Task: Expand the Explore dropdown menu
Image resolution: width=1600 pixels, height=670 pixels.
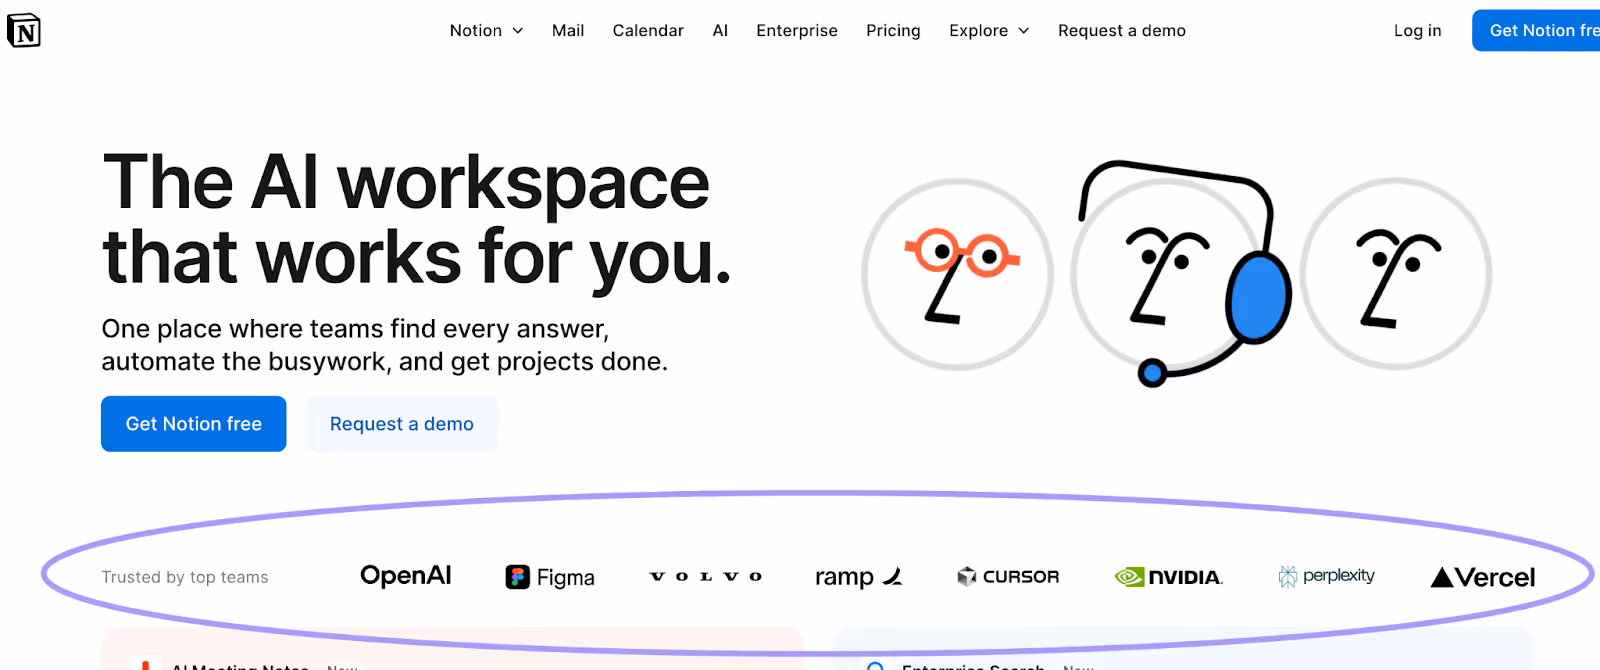Action: point(989,31)
